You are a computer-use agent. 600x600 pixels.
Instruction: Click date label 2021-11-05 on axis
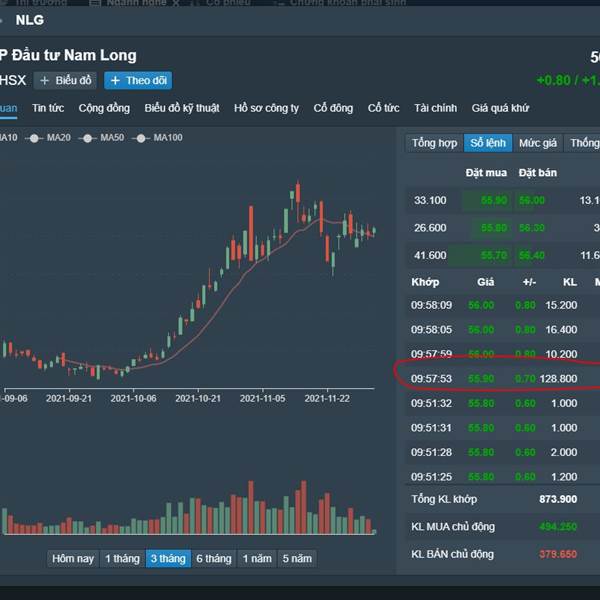click(x=262, y=399)
